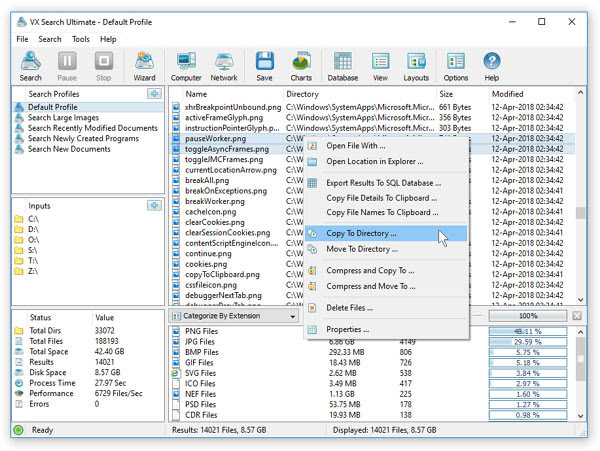Select Open File With context entry
The image size is (600, 451).
click(386, 146)
